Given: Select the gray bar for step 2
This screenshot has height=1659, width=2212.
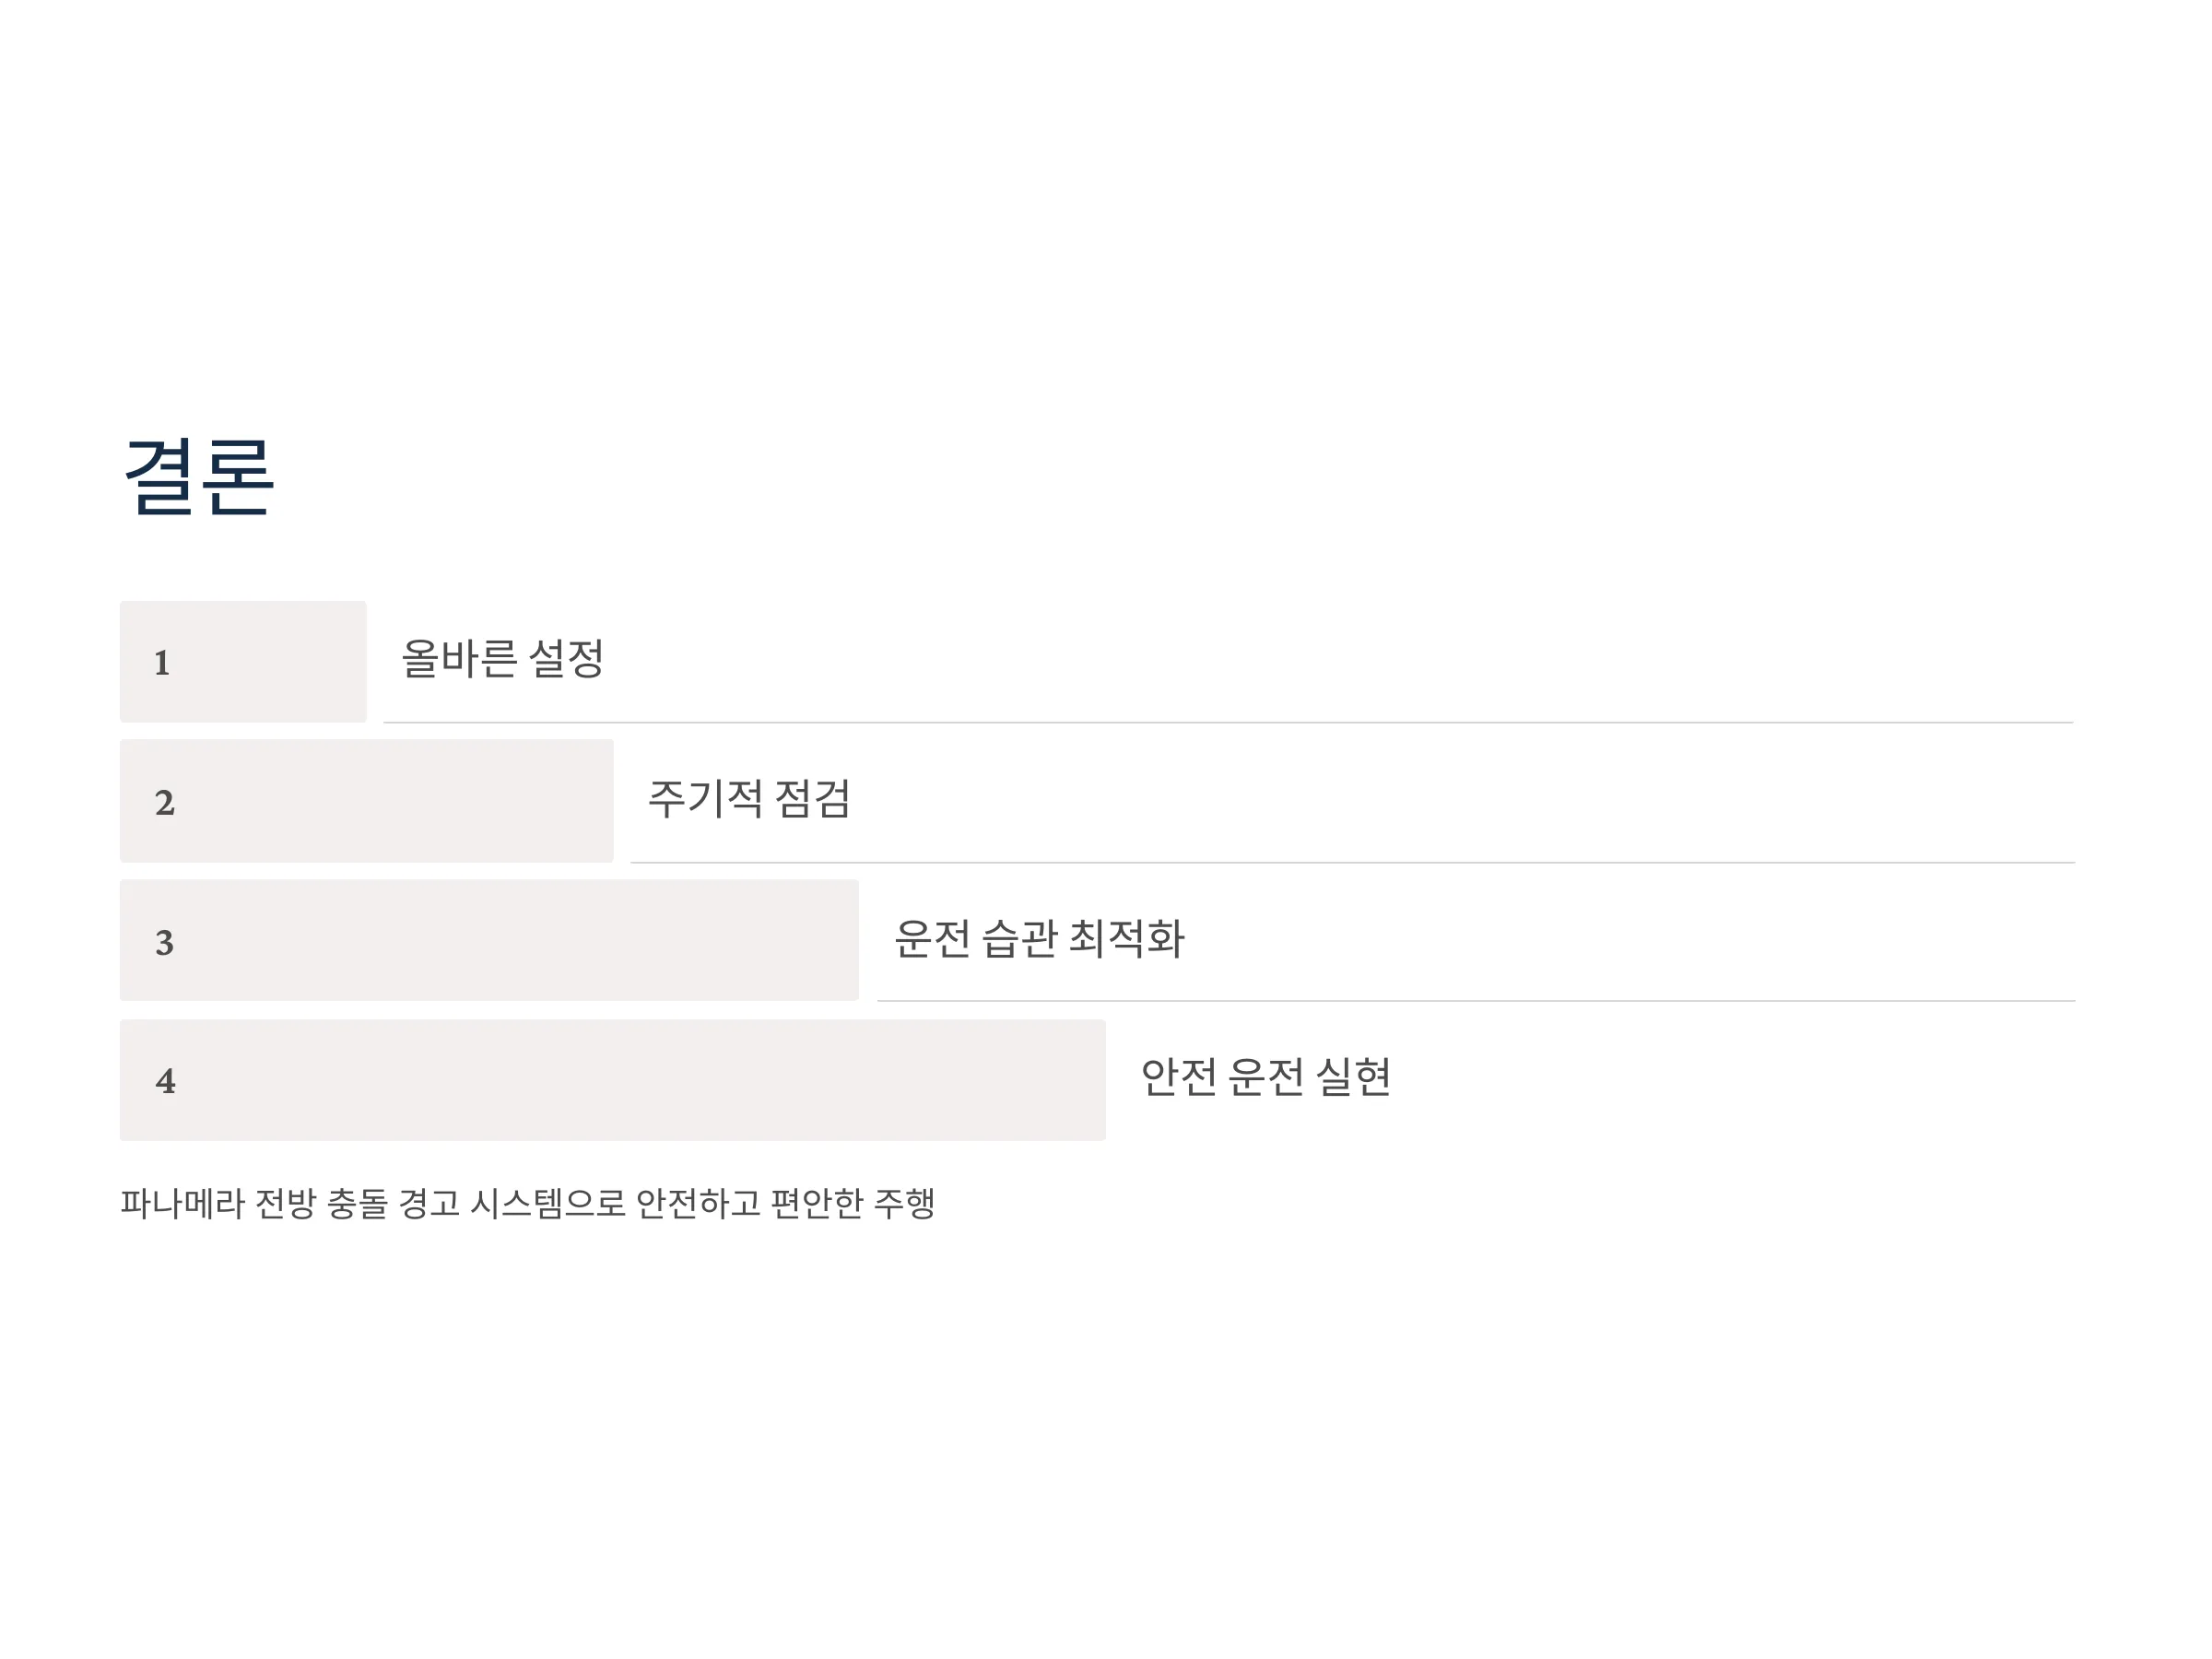Looking at the screenshot, I should click(367, 801).
